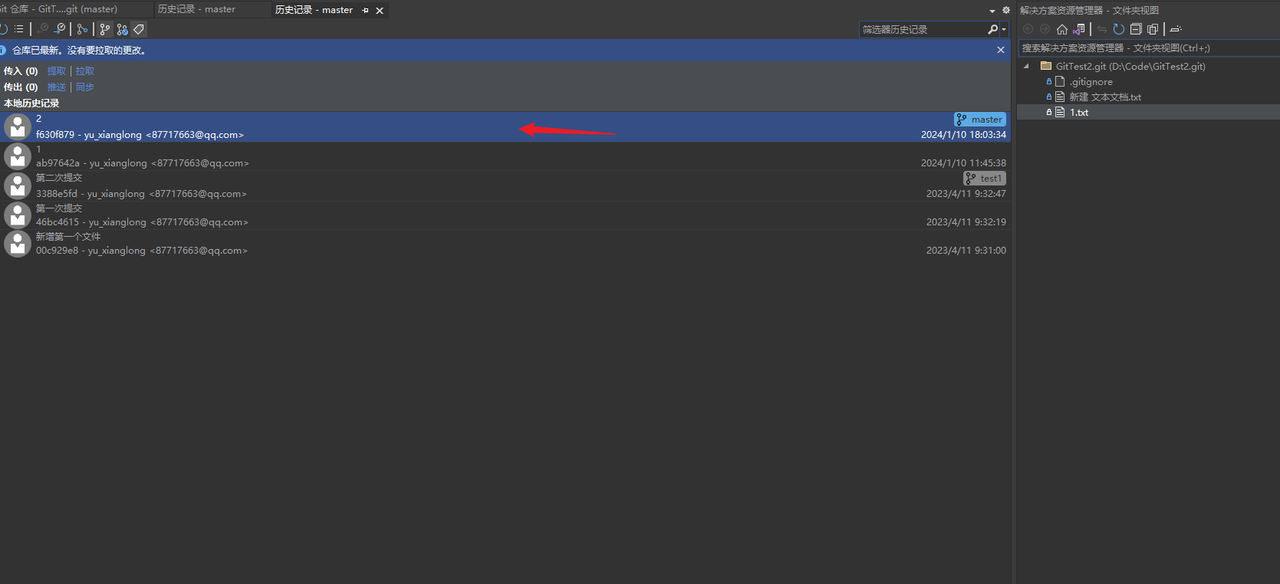This screenshot has height=584, width=1280.
Task: Click the 推送 (push) link under outgoing
Action: (x=57, y=87)
